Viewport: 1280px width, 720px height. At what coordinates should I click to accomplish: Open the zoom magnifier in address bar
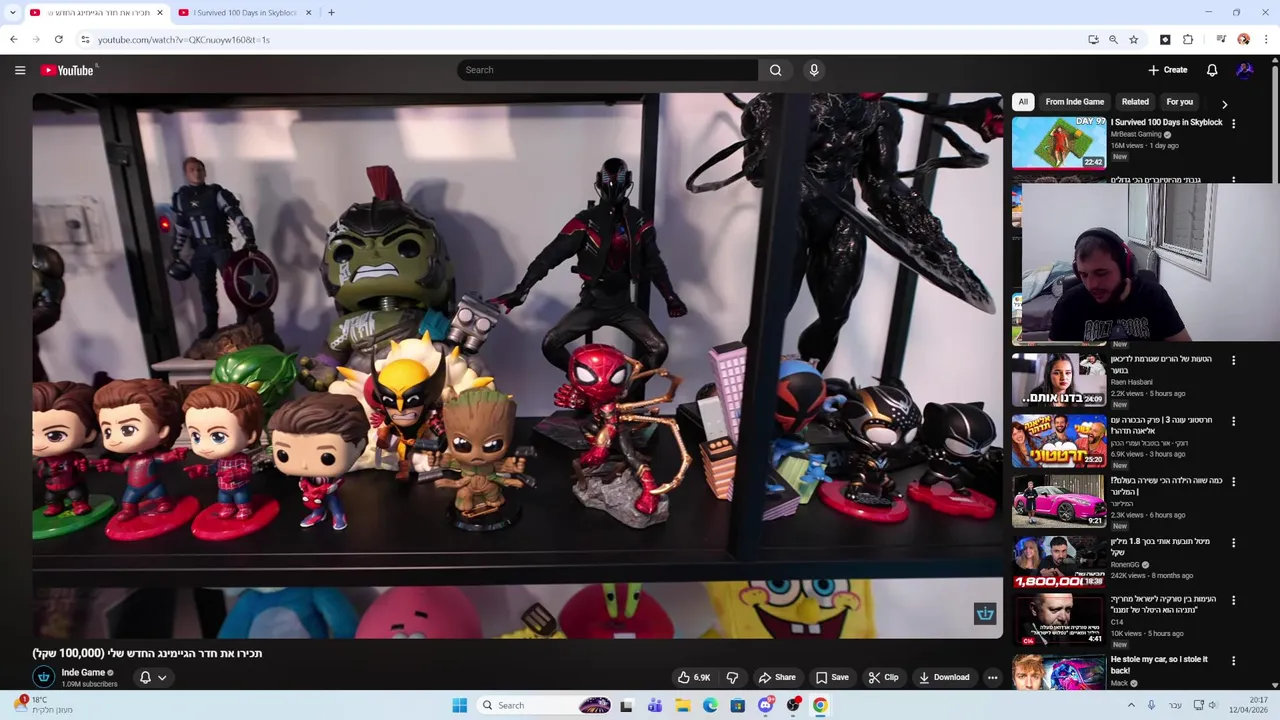coord(1113,40)
